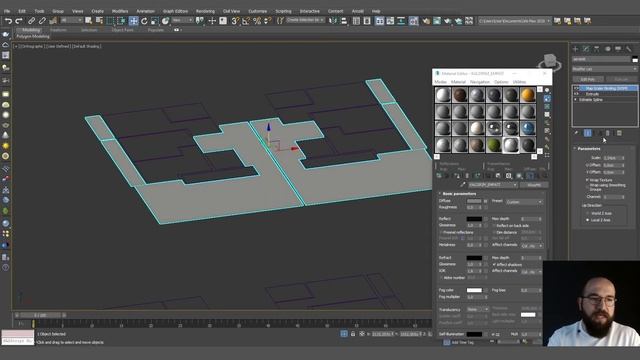
Task: Open the Translucency type dropdown
Action: coord(478,309)
